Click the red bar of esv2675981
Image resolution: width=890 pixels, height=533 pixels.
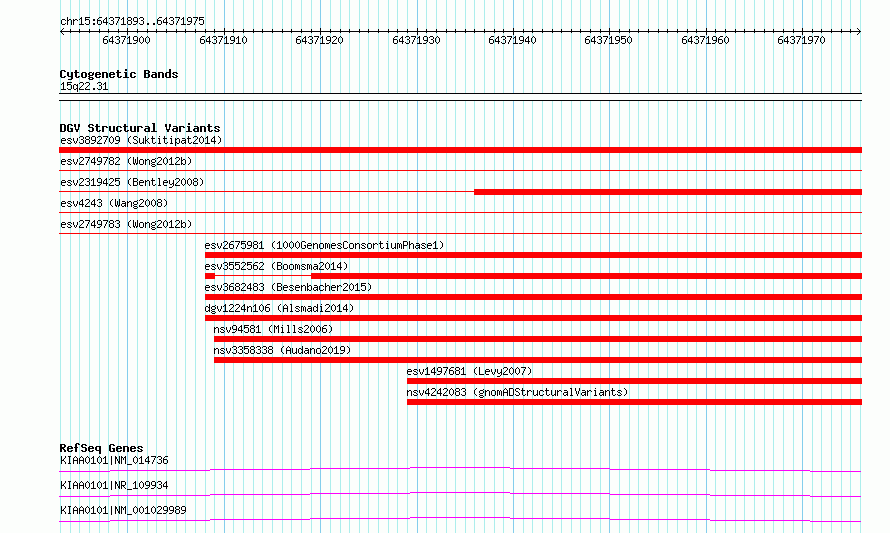(533, 255)
